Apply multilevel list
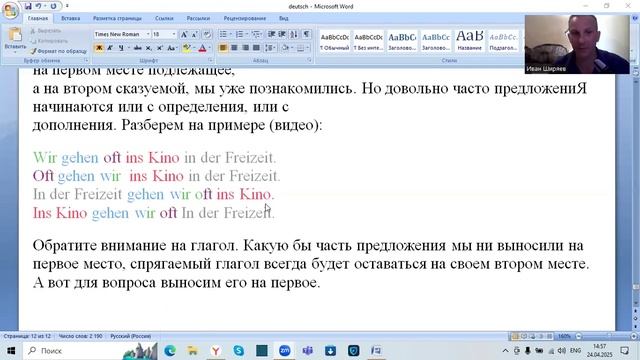This screenshot has height=360, width=640. (x=257, y=34)
